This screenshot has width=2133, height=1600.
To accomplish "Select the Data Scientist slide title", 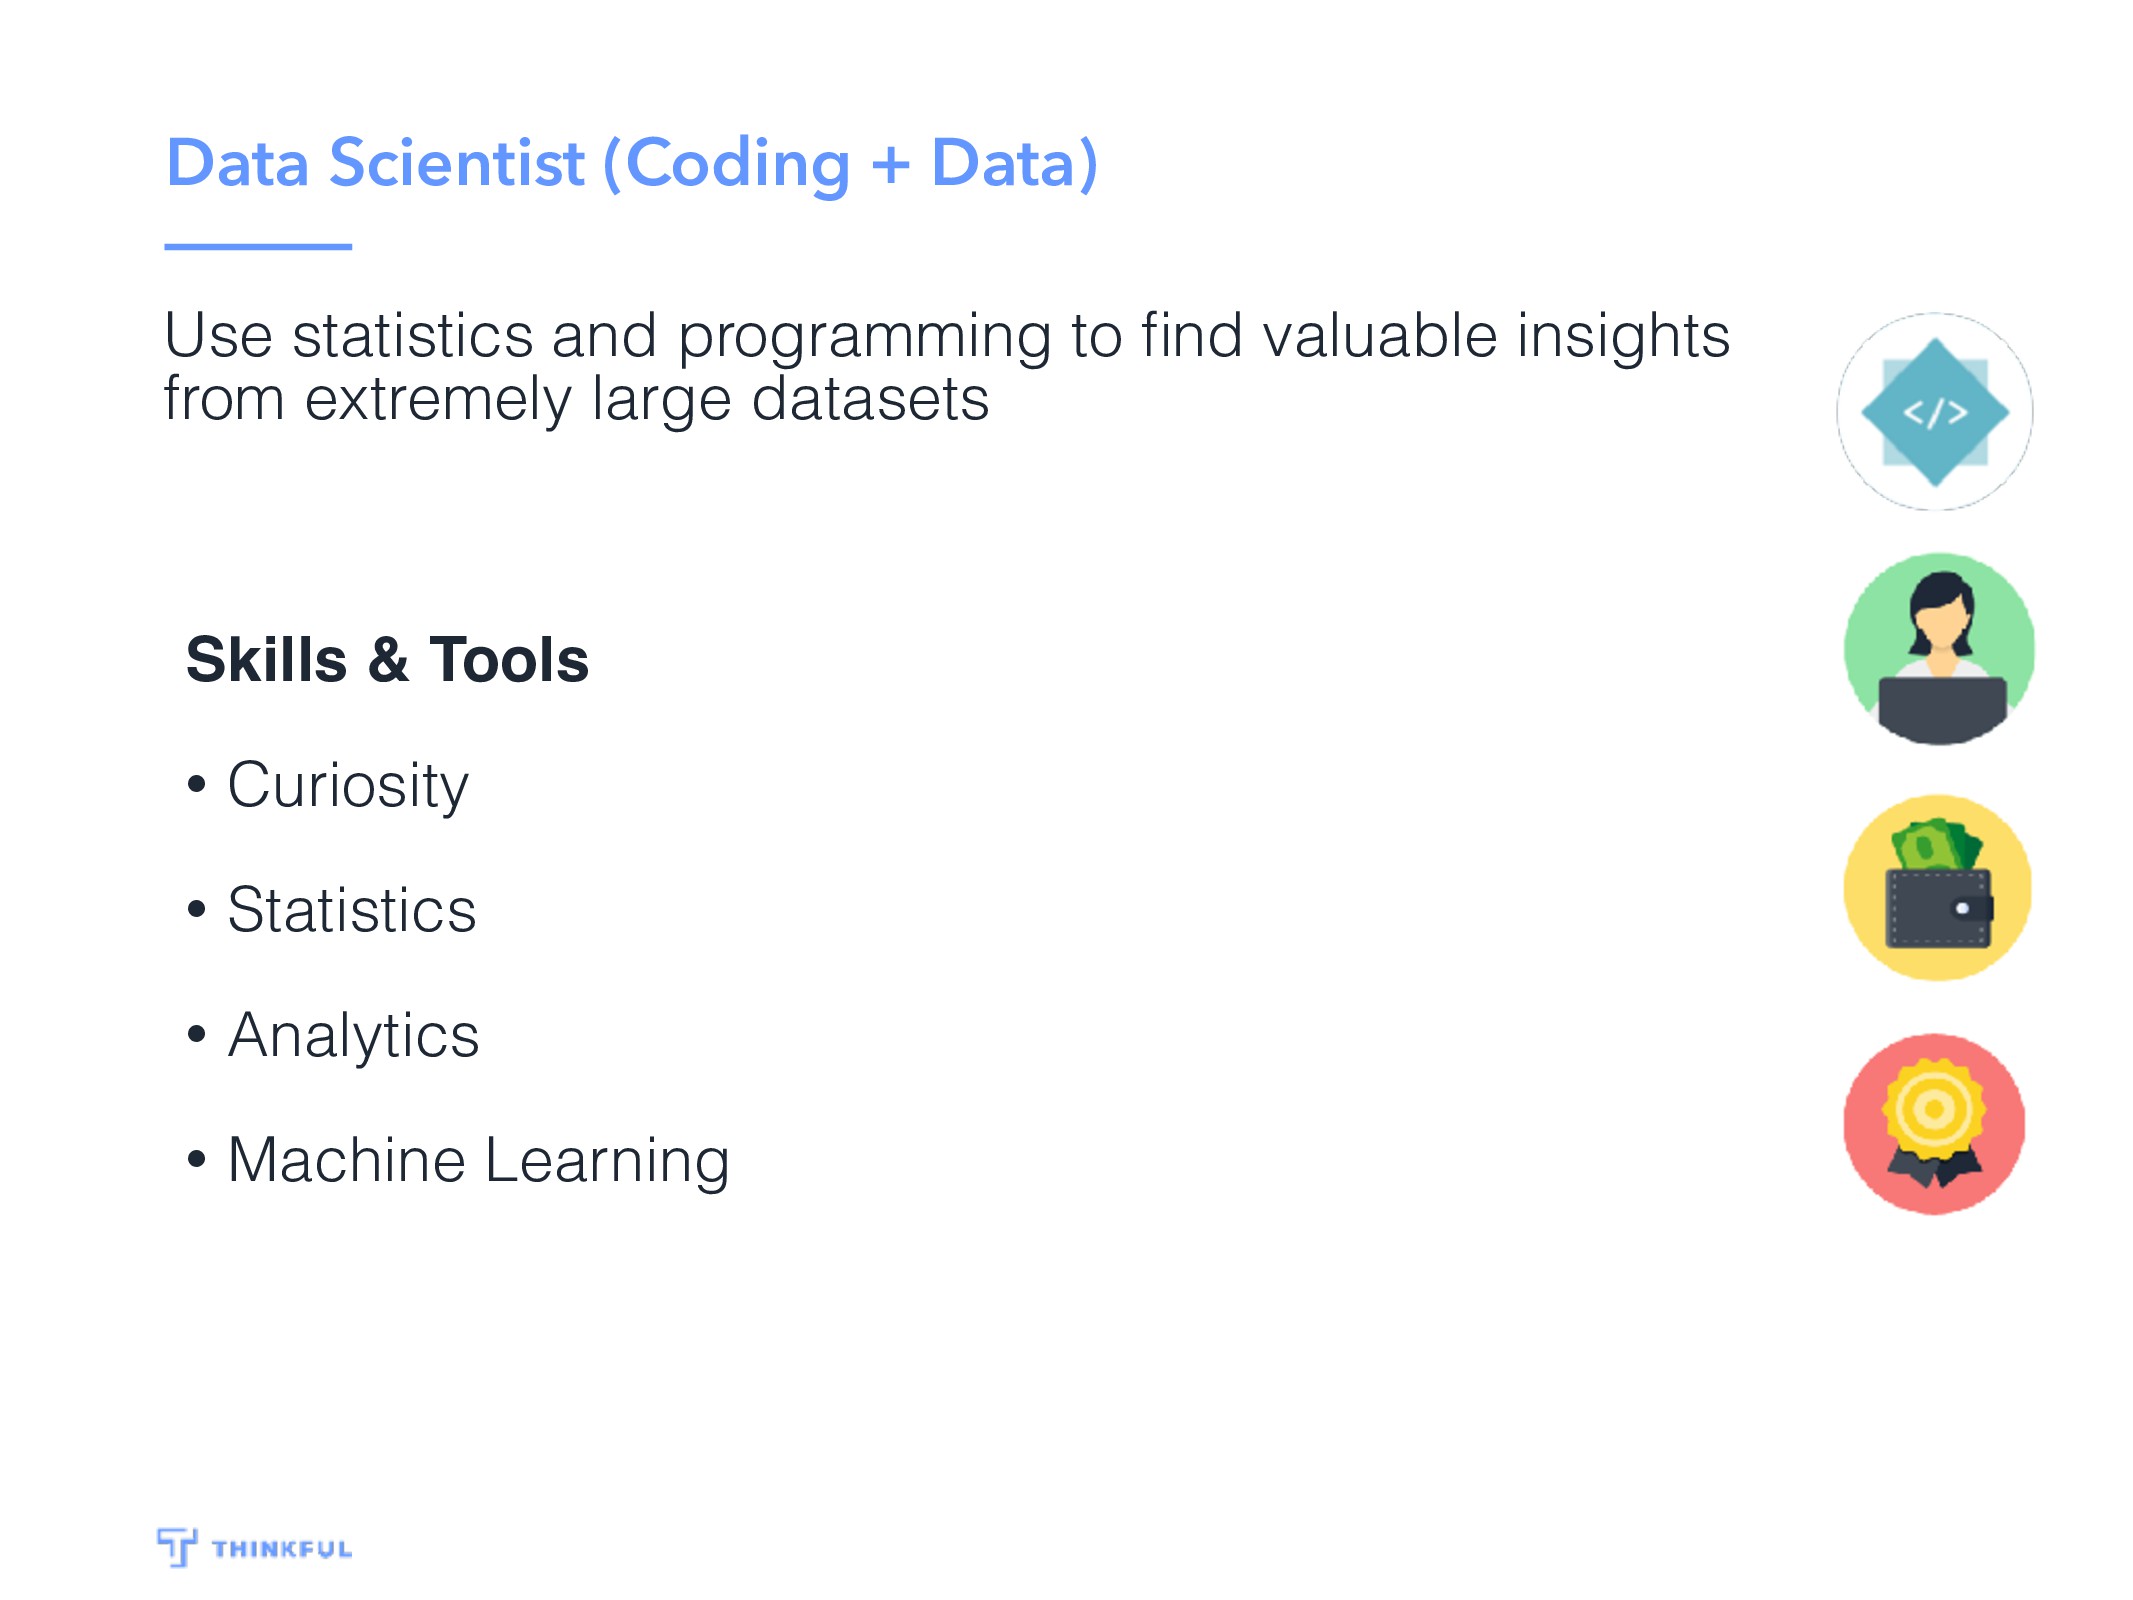I will click(x=631, y=163).
